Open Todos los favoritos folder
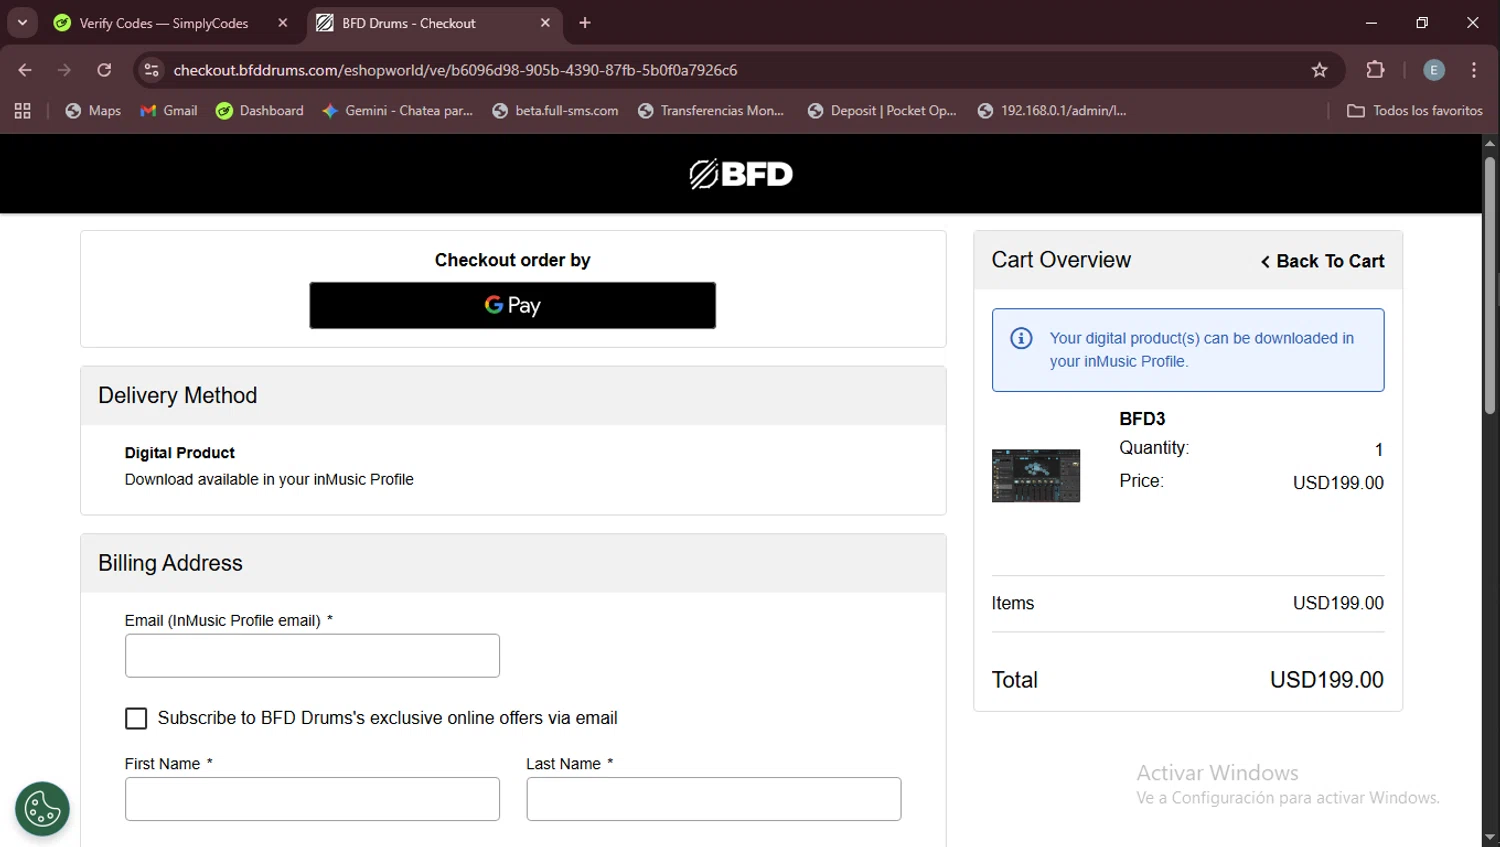The height and width of the screenshot is (847, 1500). click(1415, 111)
